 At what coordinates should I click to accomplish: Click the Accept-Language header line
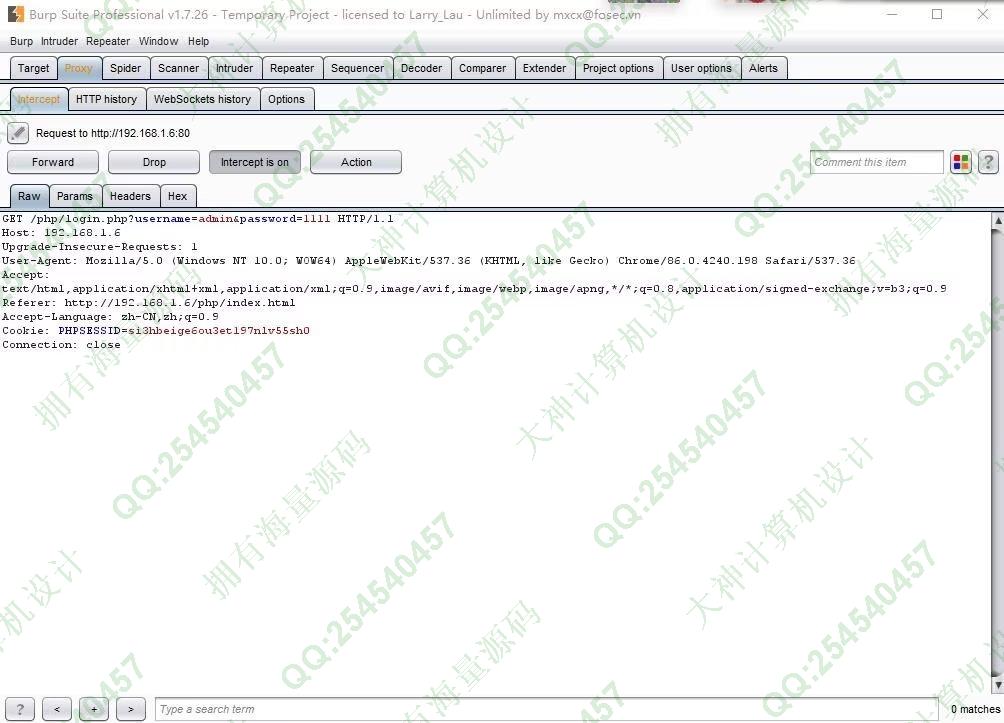tap(110, 317)
